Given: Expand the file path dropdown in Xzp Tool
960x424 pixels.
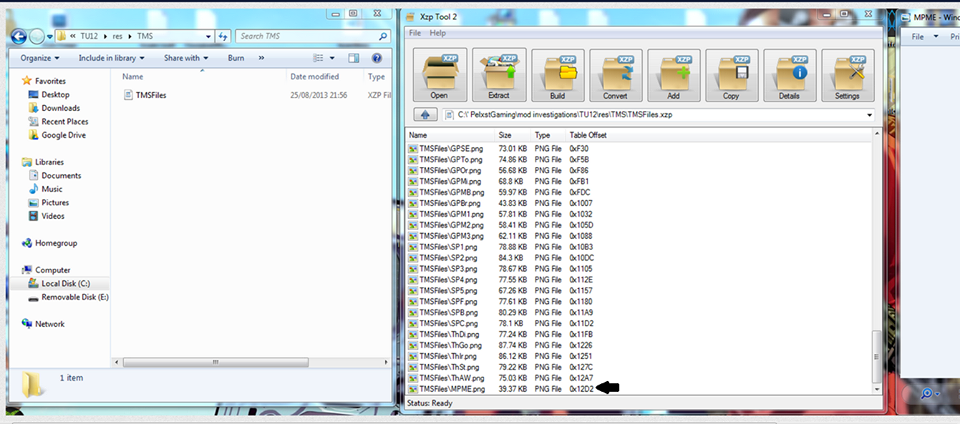Looking at the screenshot, I should (868, 115).
